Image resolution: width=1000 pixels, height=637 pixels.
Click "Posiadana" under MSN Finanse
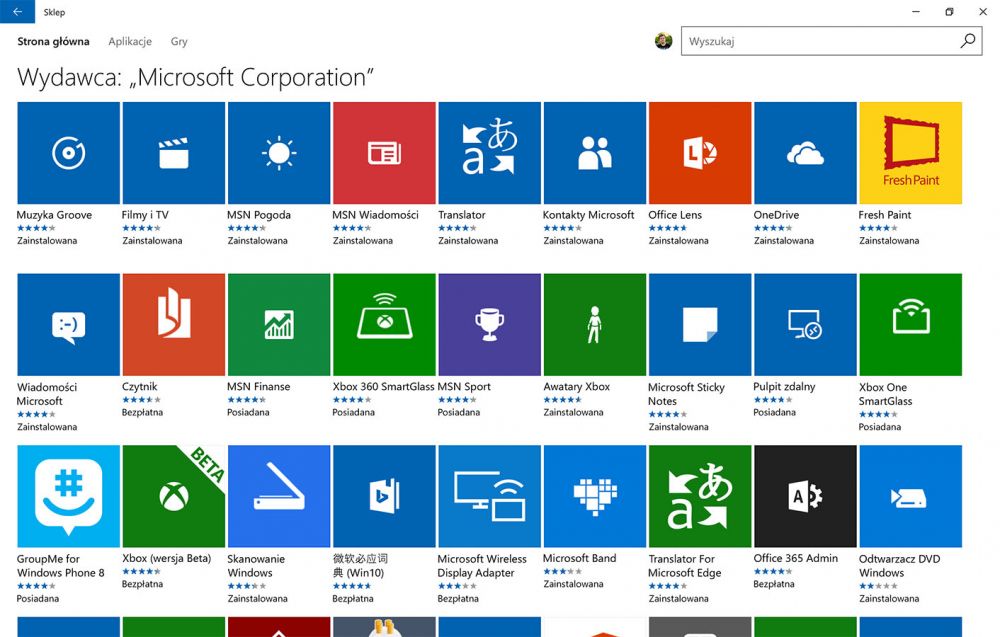pos(248,413)
